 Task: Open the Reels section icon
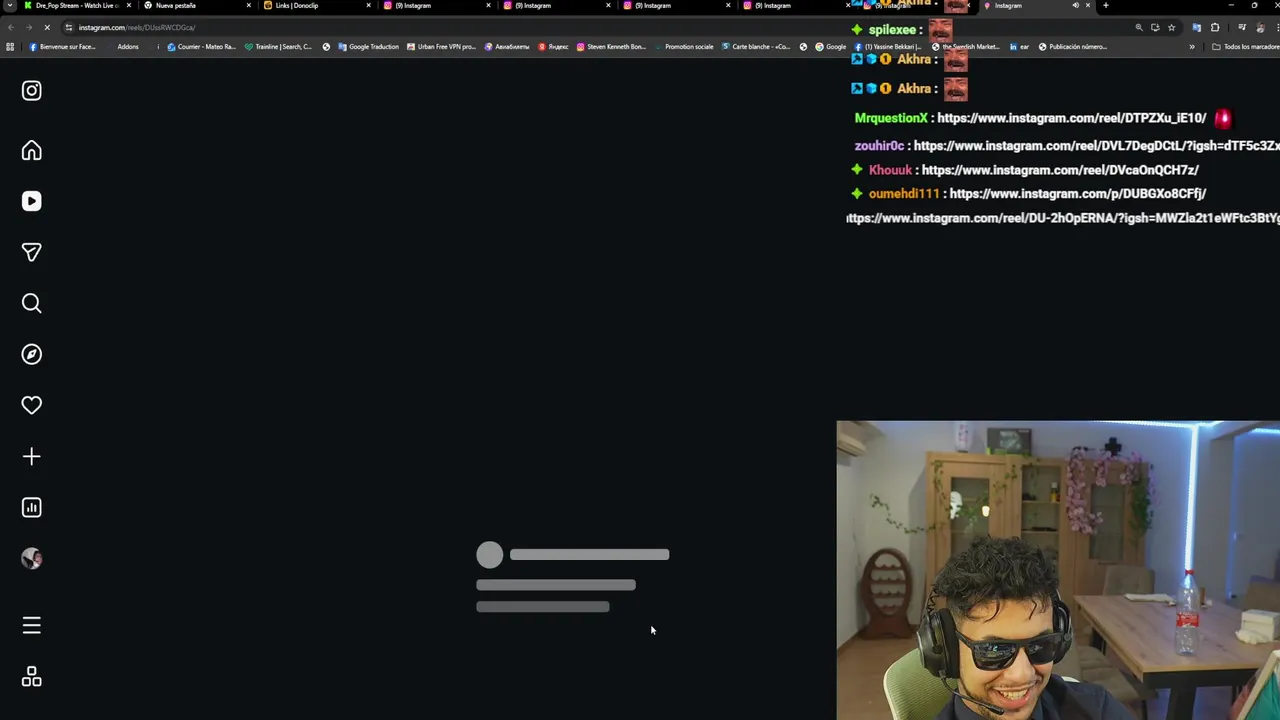point(31,201)
